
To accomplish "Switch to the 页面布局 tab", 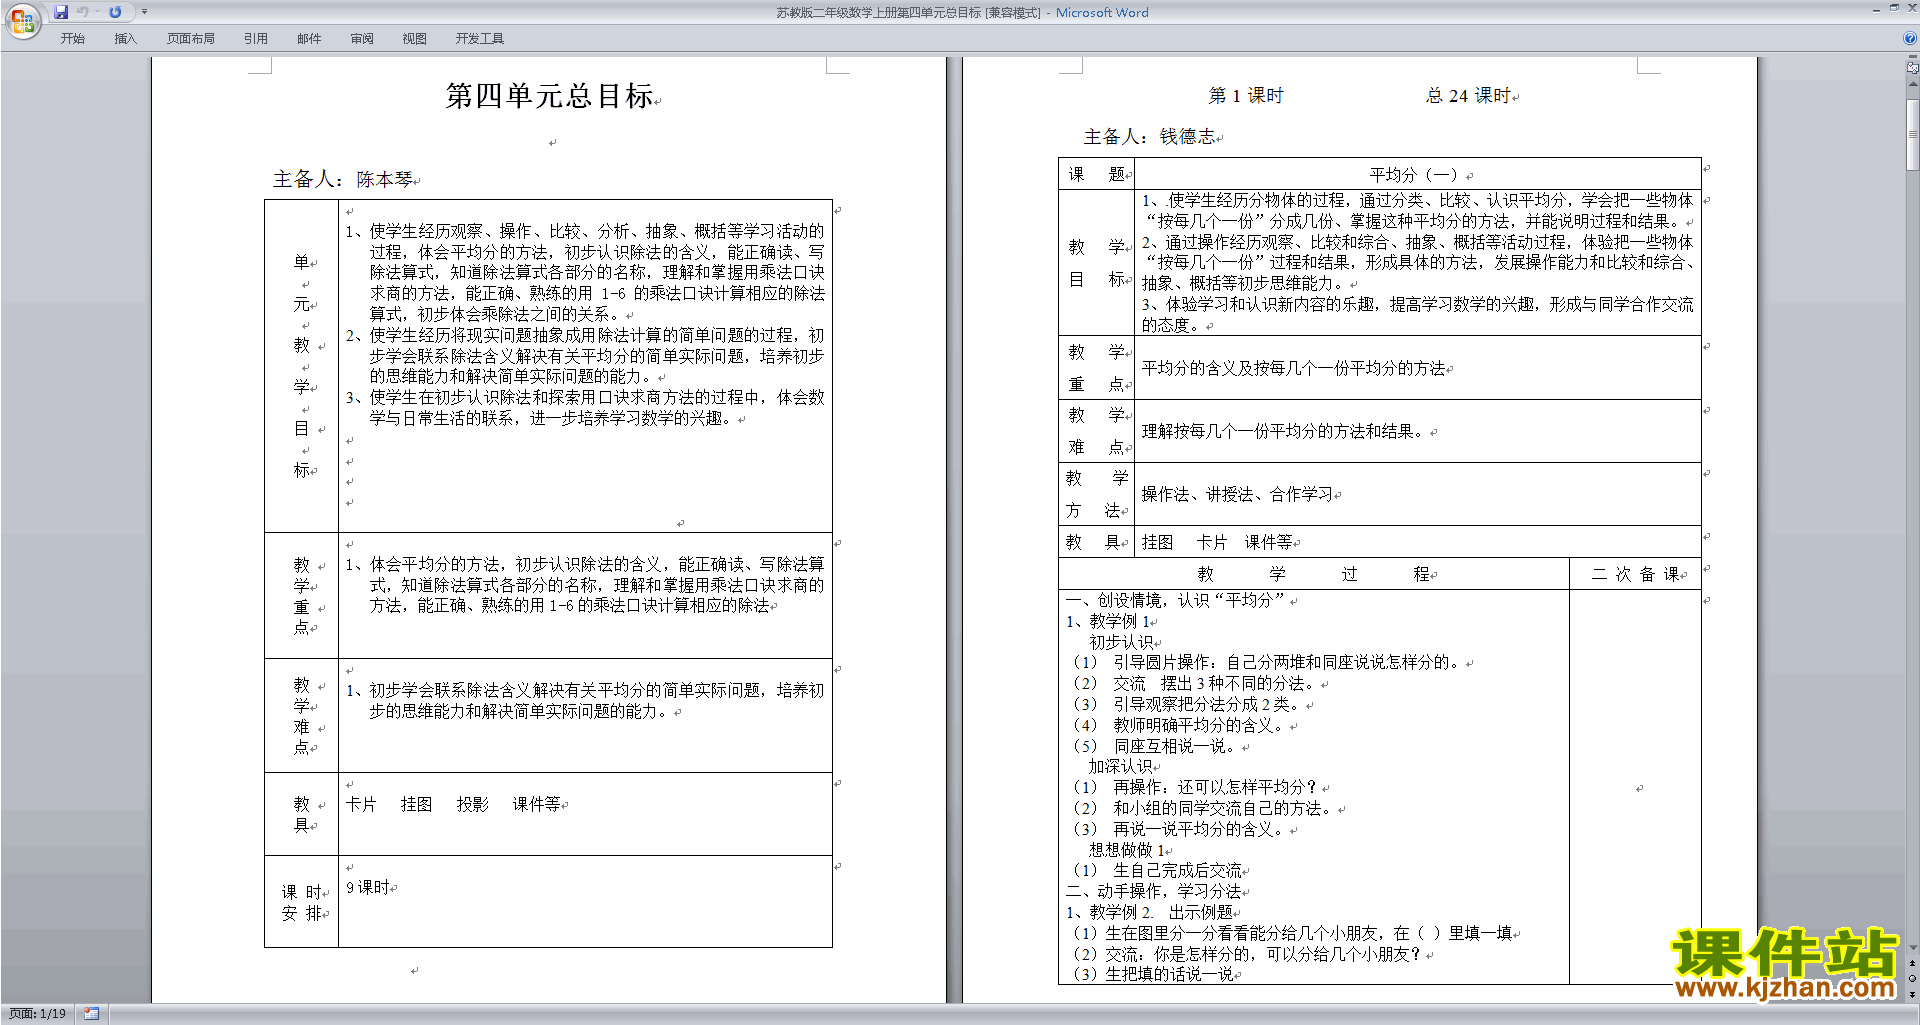I will (x=190, y=39).
